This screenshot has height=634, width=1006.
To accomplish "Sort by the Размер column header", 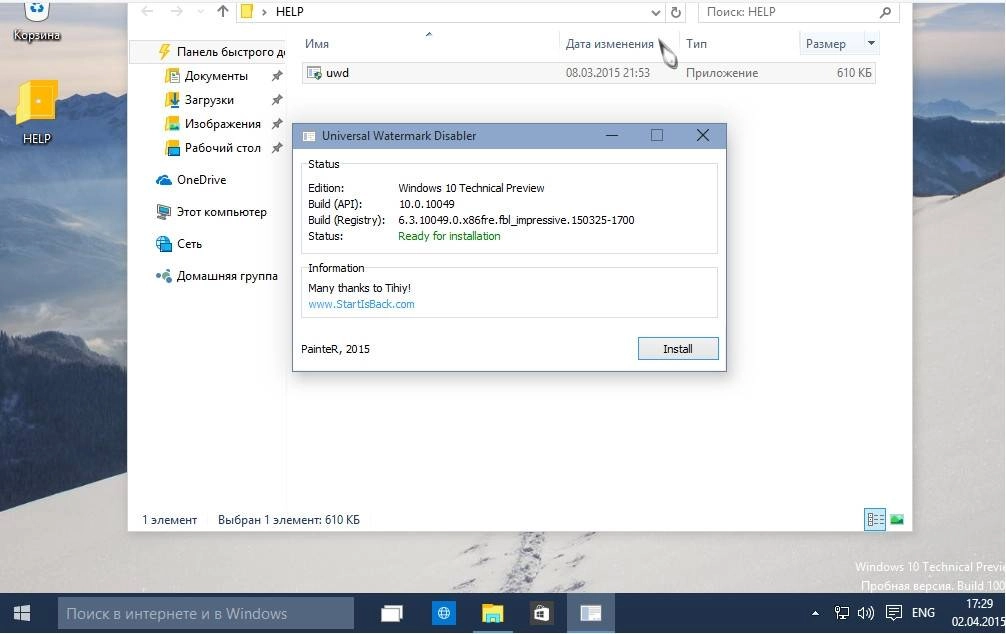I will [826, 44].
